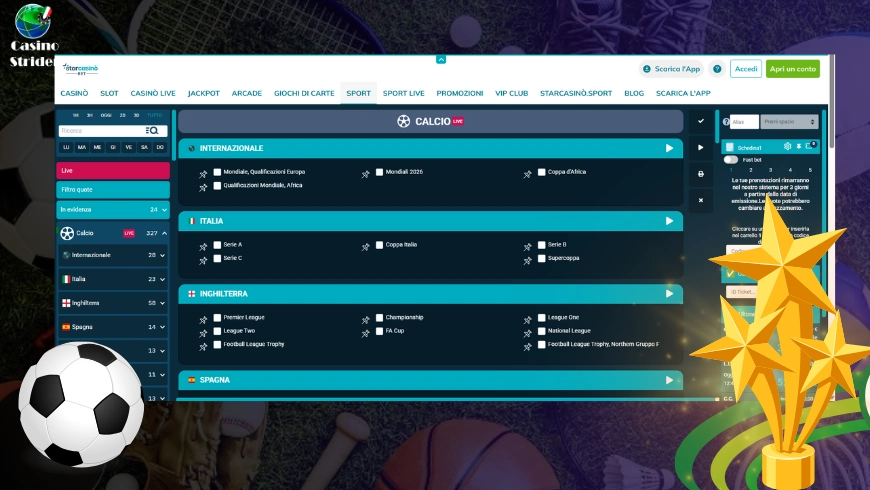The height and width of the screenshot is (490, 870).
Task: Open the help question mark icon in header
Action: pyautogui.click(x=717, y=69)
